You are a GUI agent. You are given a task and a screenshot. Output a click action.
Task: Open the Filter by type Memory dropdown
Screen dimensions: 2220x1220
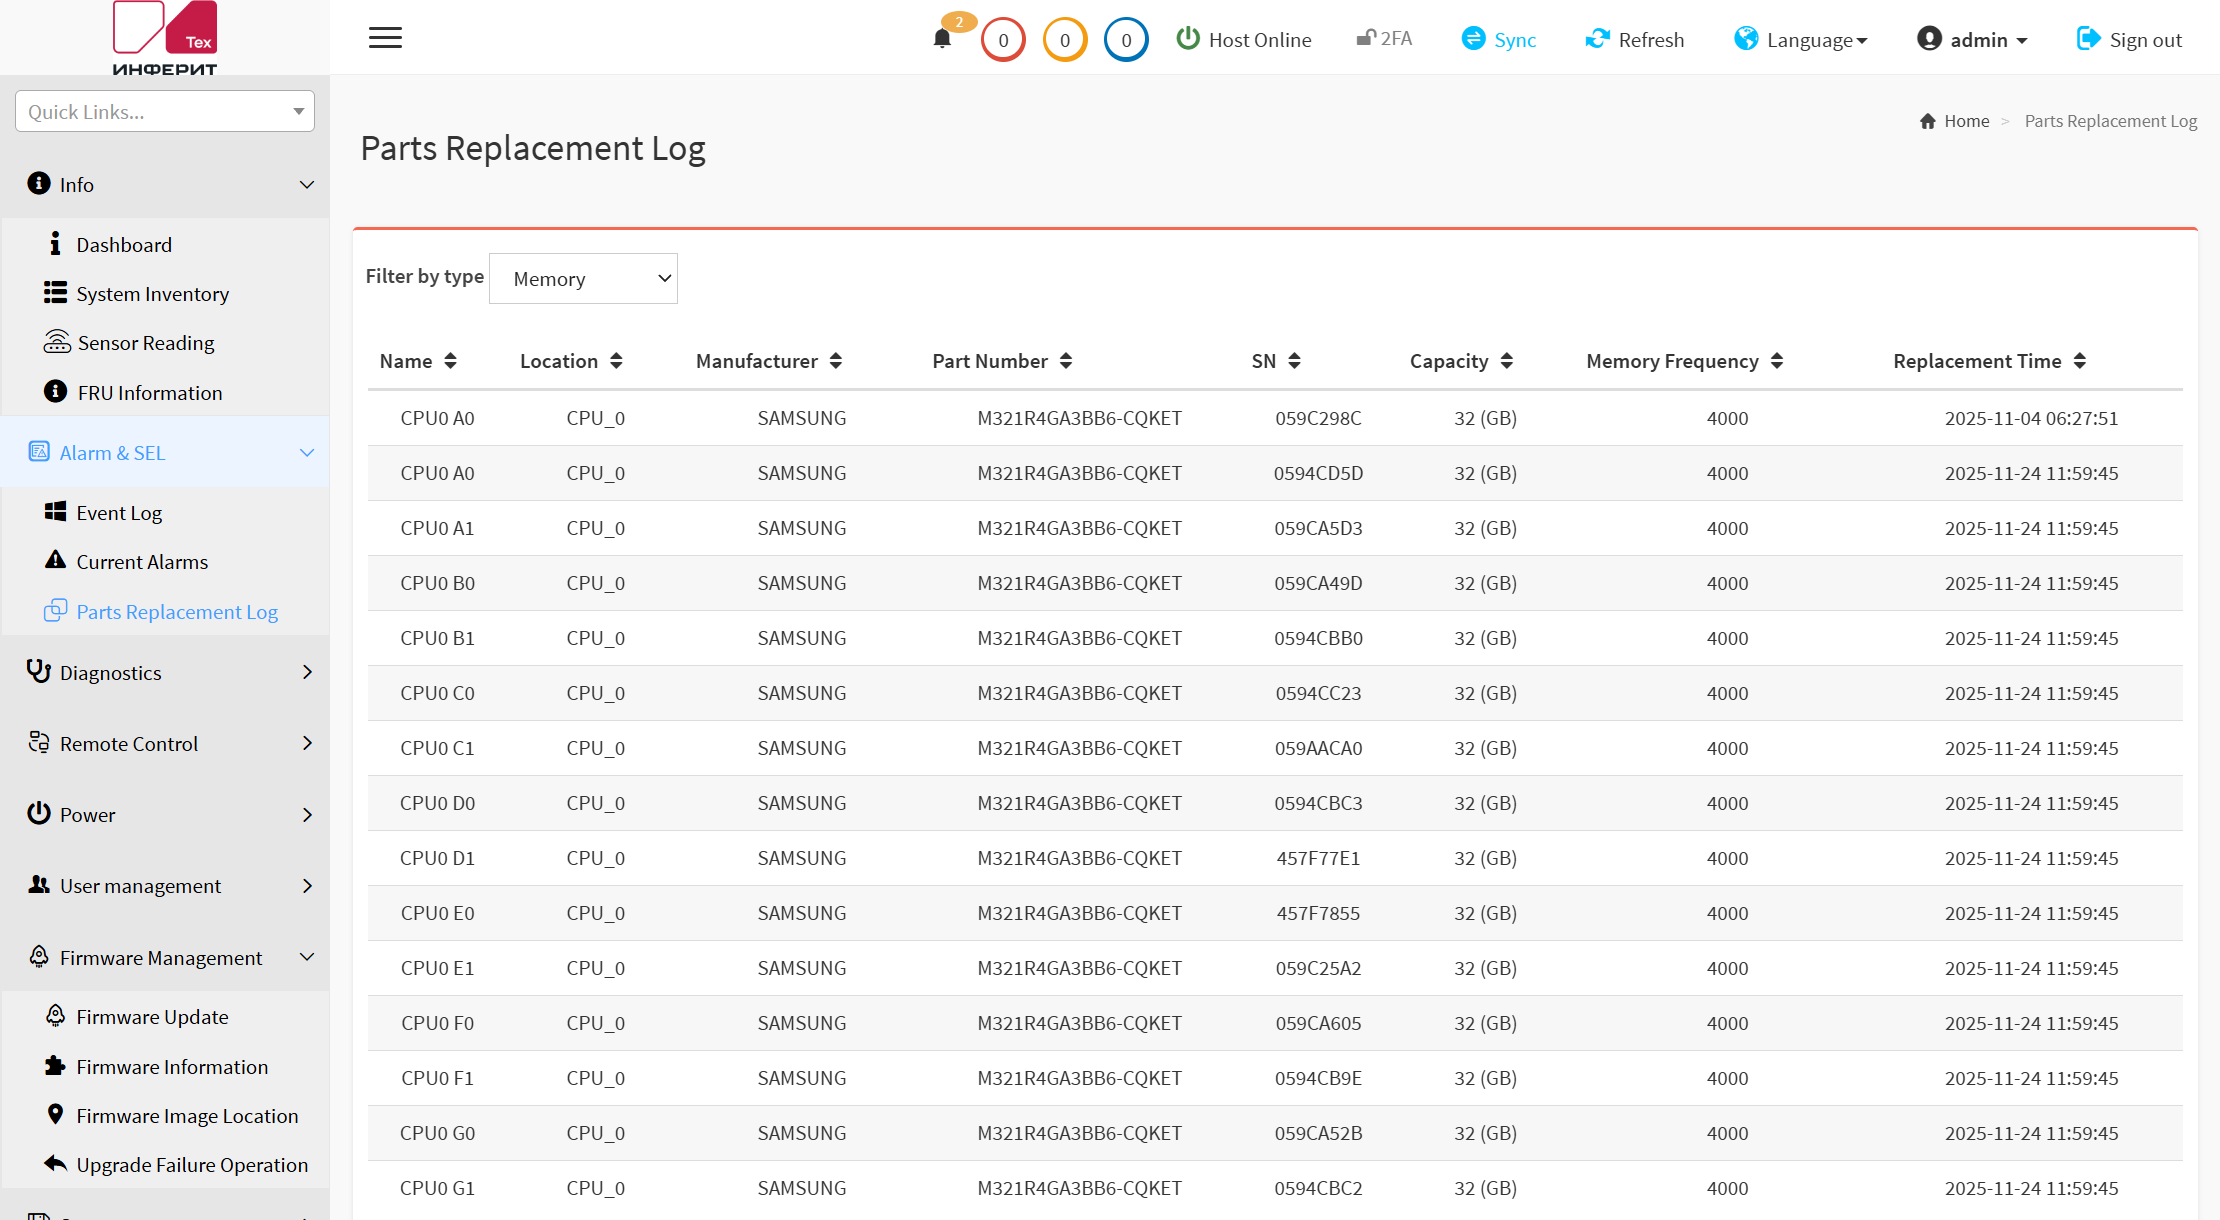coord(583,279)
